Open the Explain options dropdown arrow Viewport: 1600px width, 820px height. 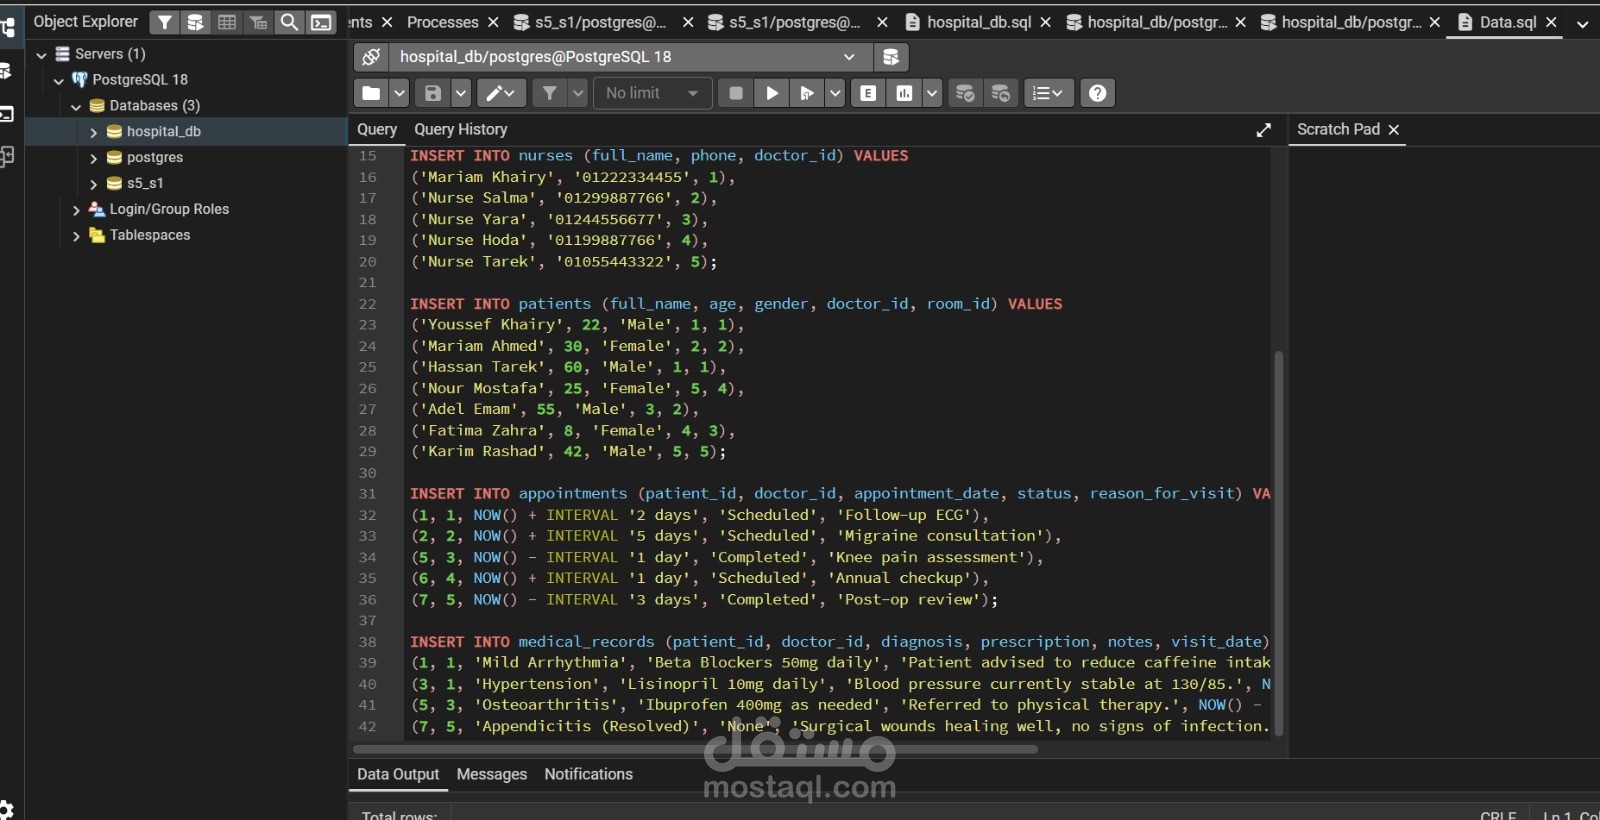[932, 93]
